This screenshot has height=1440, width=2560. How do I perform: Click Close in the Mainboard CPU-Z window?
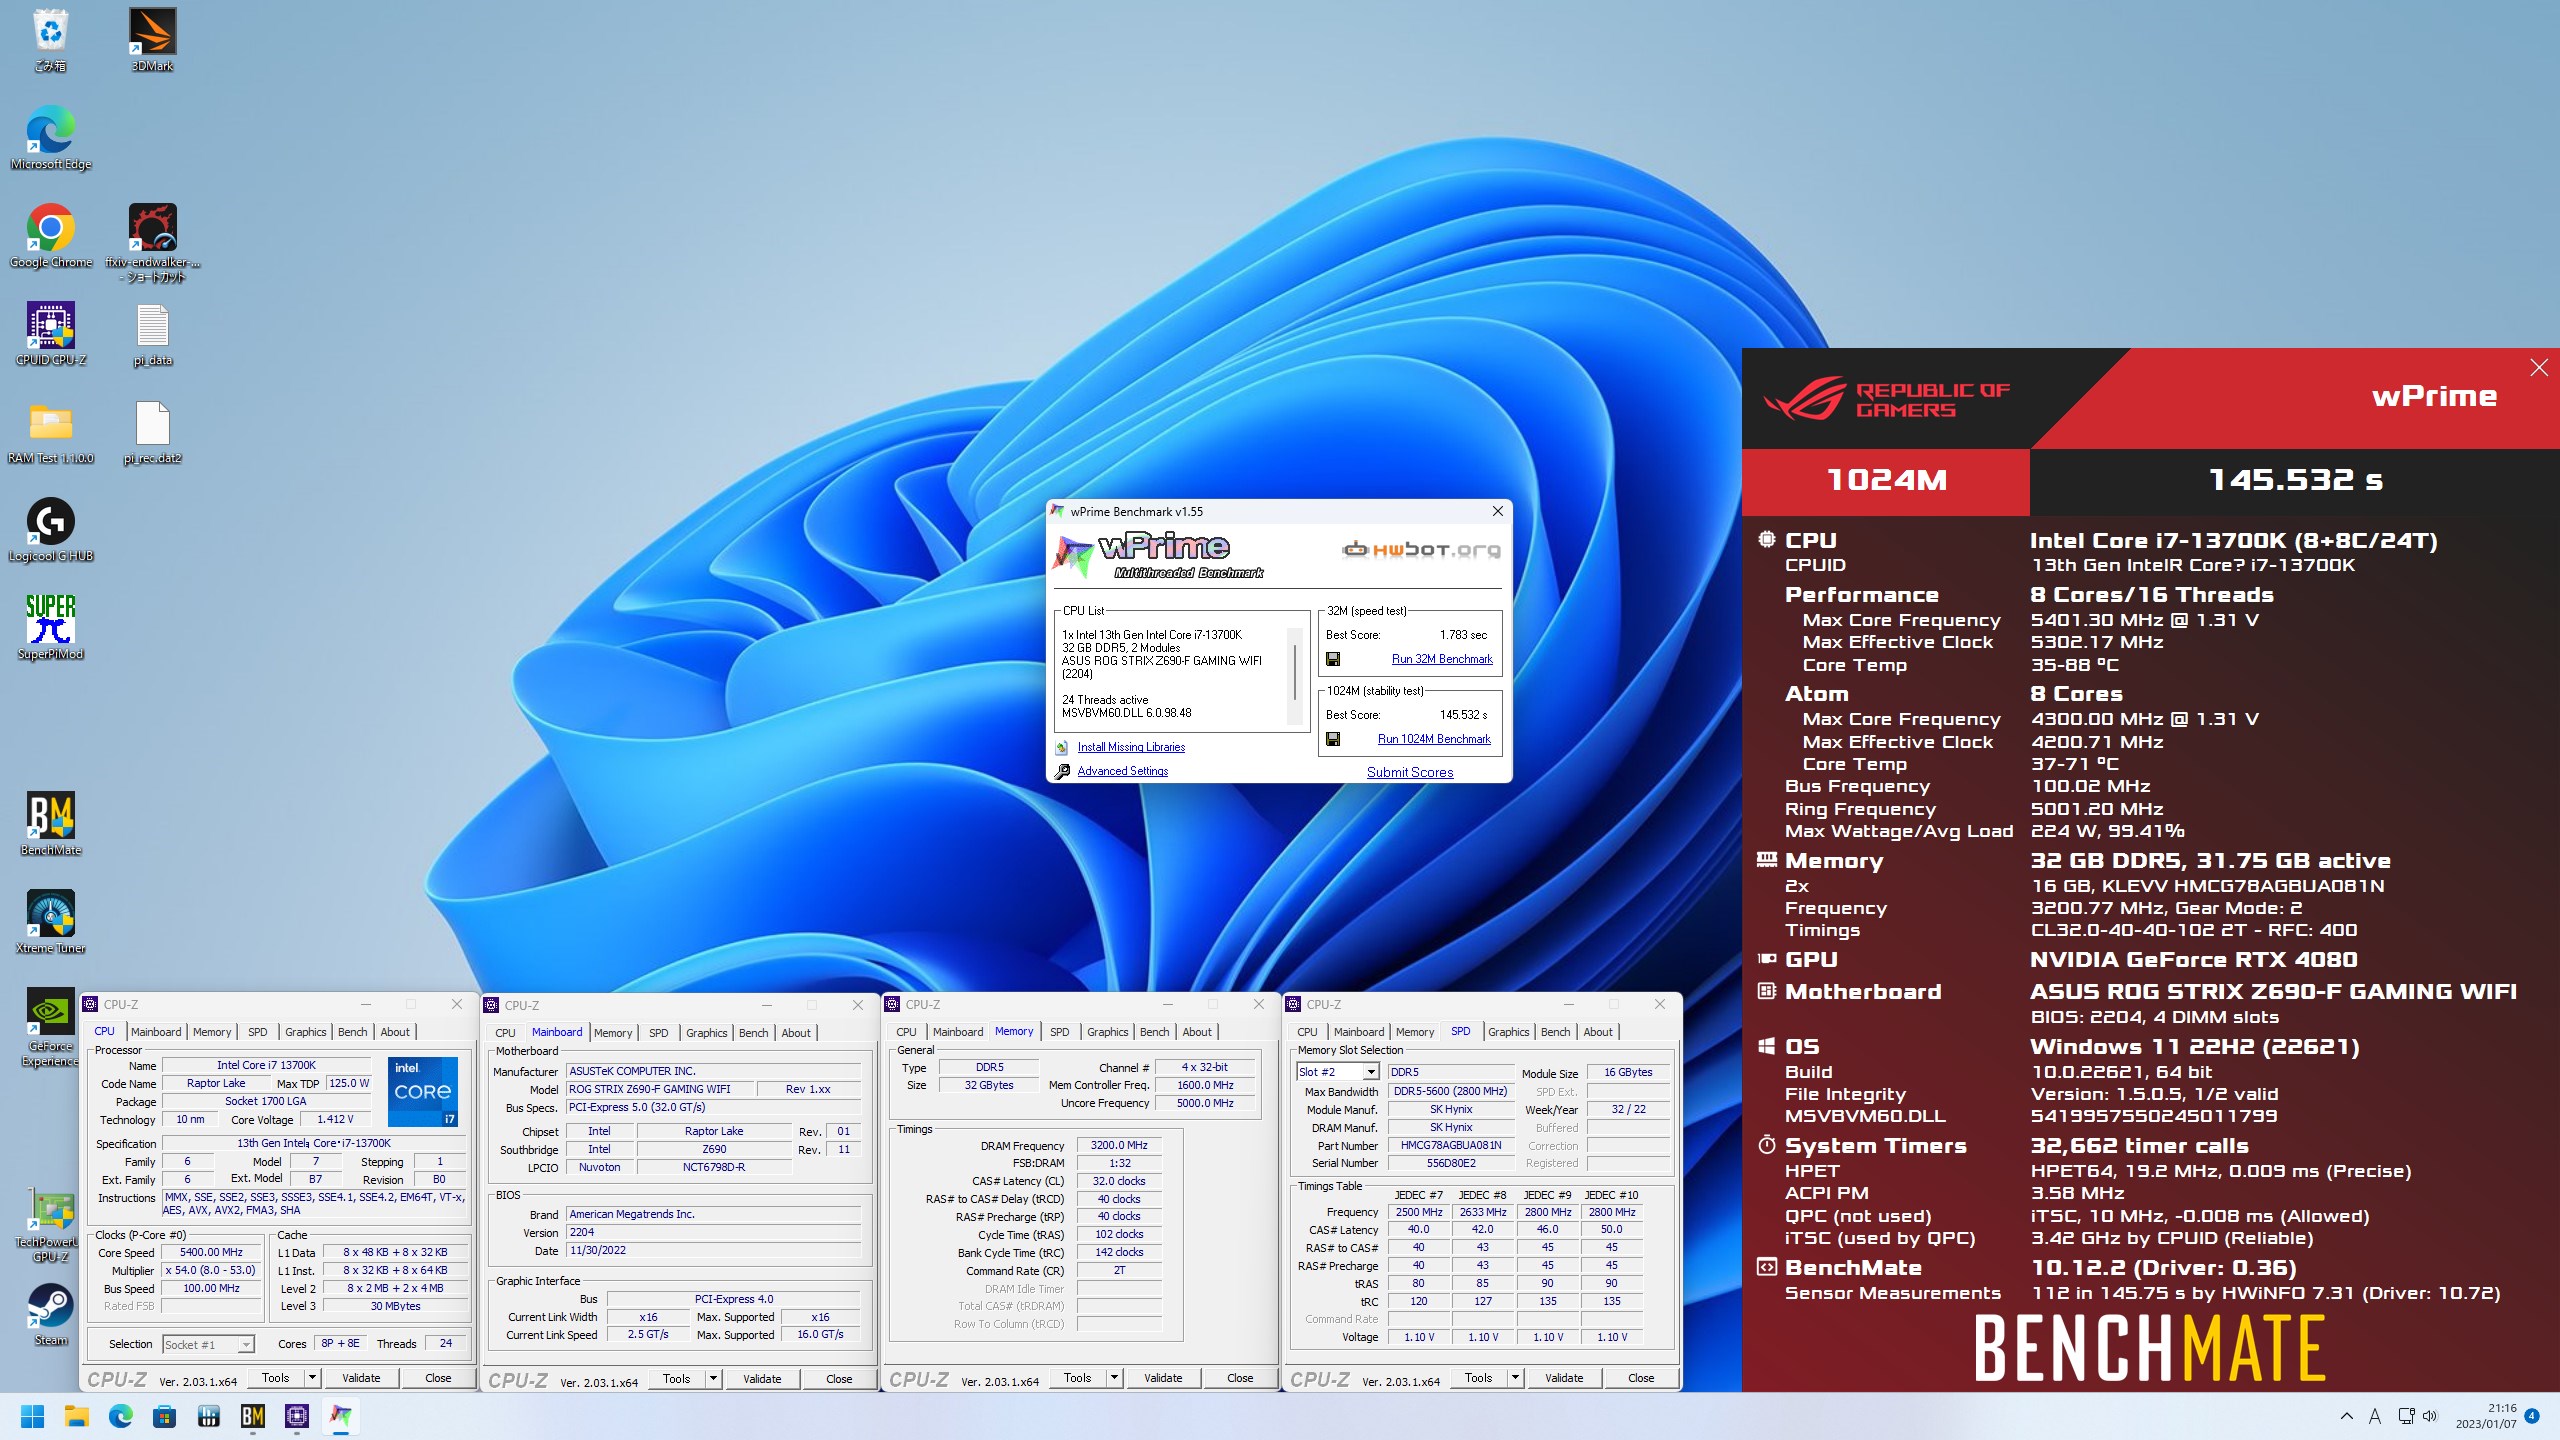(x=839, y=1379)
